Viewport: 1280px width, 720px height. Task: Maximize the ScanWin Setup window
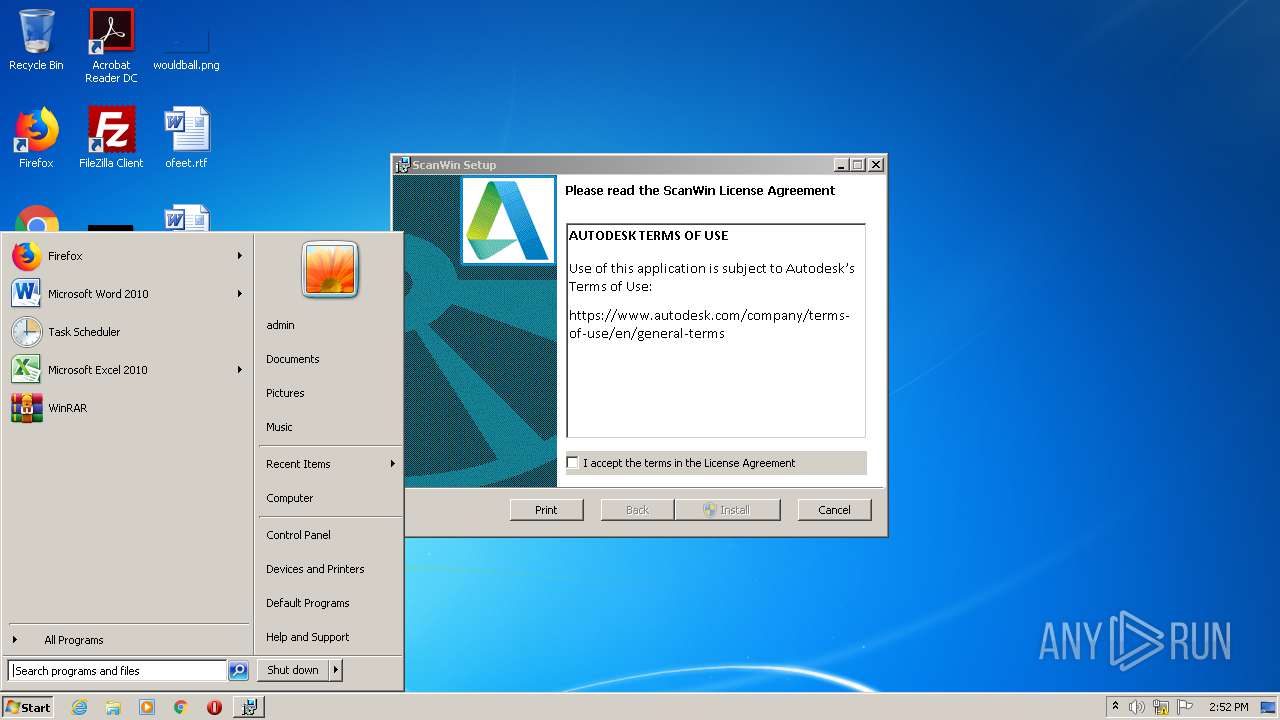point(858,165)
